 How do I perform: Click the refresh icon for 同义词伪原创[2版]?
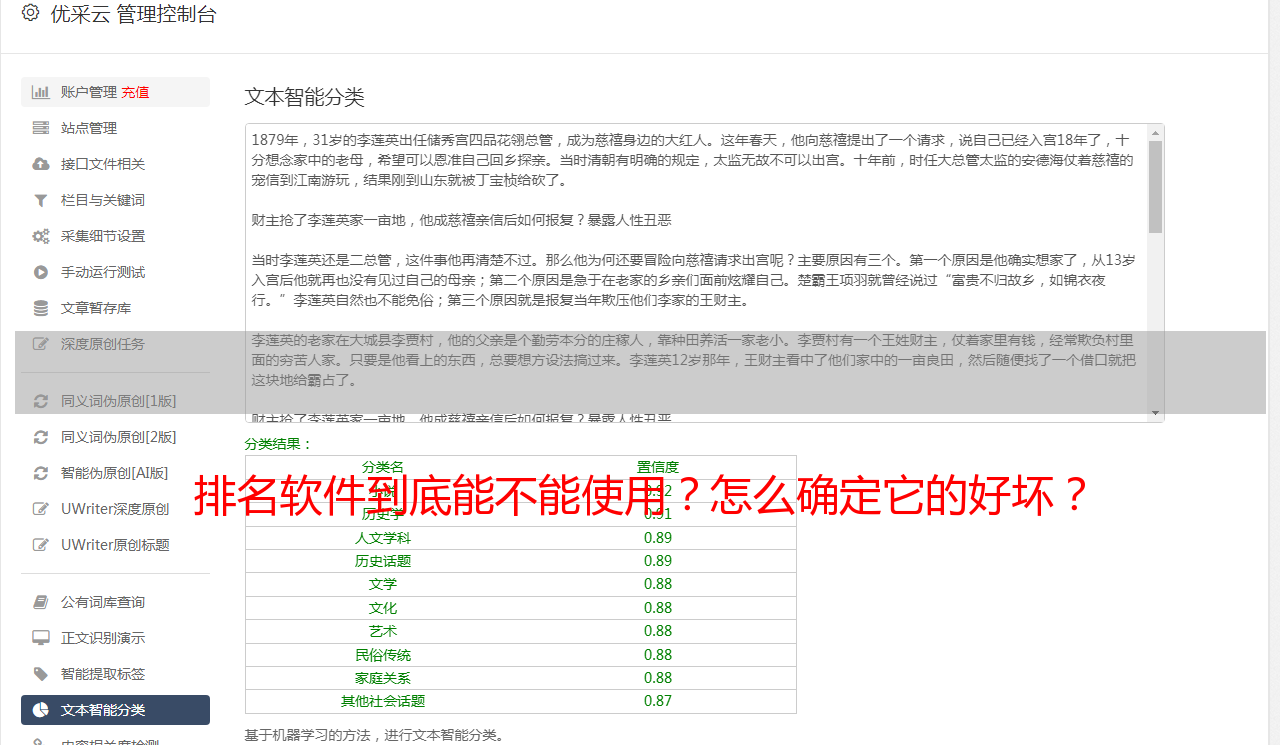coord(41,437)
